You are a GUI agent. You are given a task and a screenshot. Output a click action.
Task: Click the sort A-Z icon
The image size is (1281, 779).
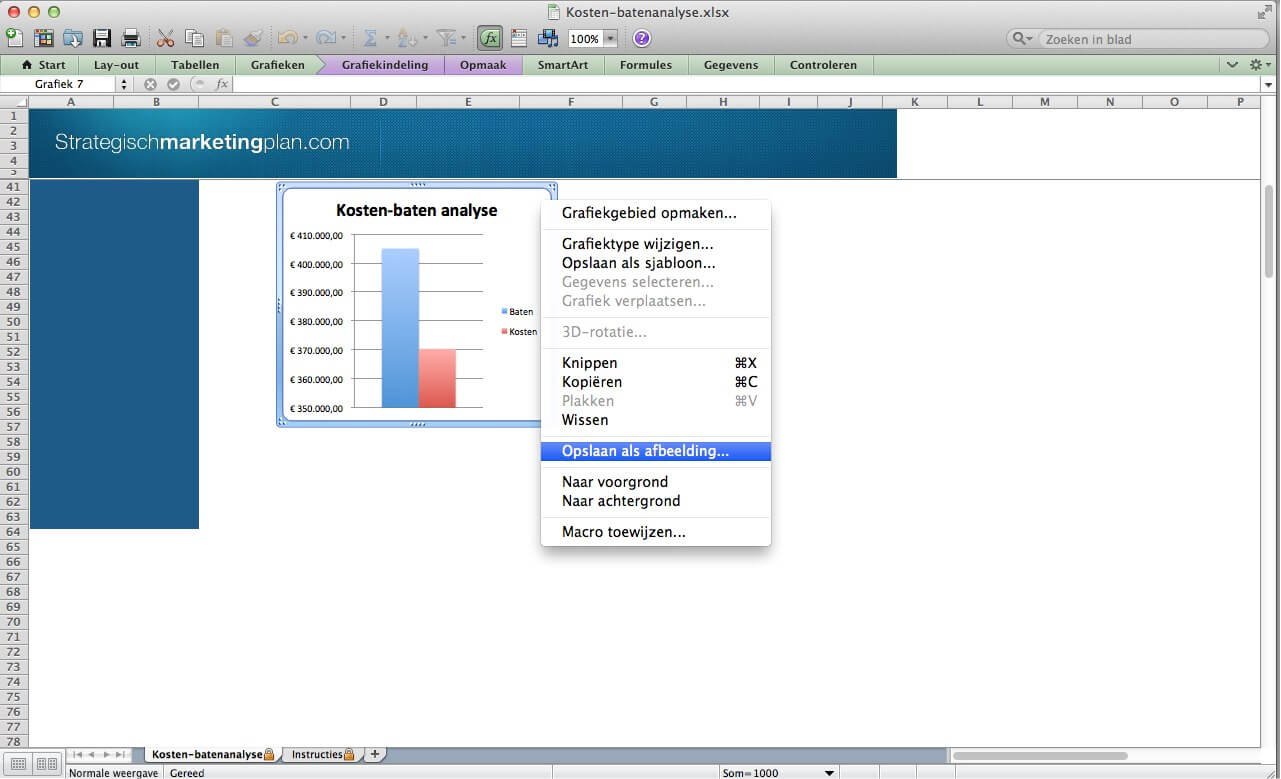406,38
